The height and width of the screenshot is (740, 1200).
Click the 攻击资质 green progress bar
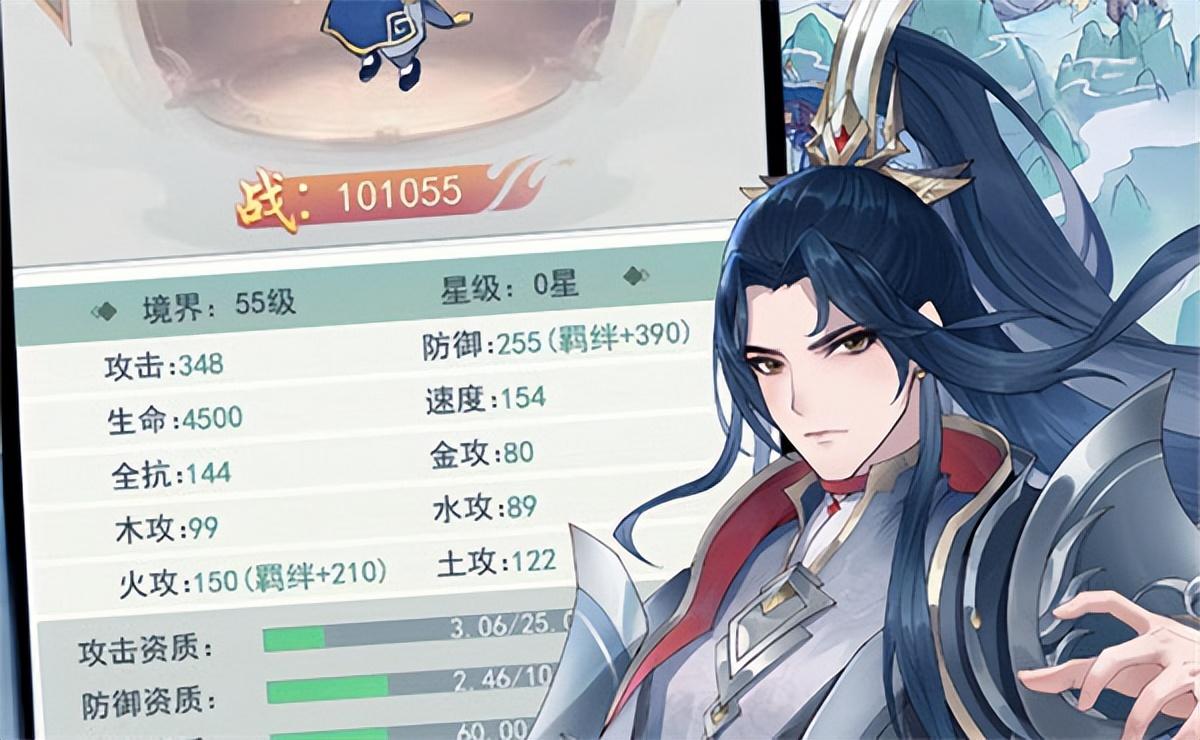click(294, 638)
